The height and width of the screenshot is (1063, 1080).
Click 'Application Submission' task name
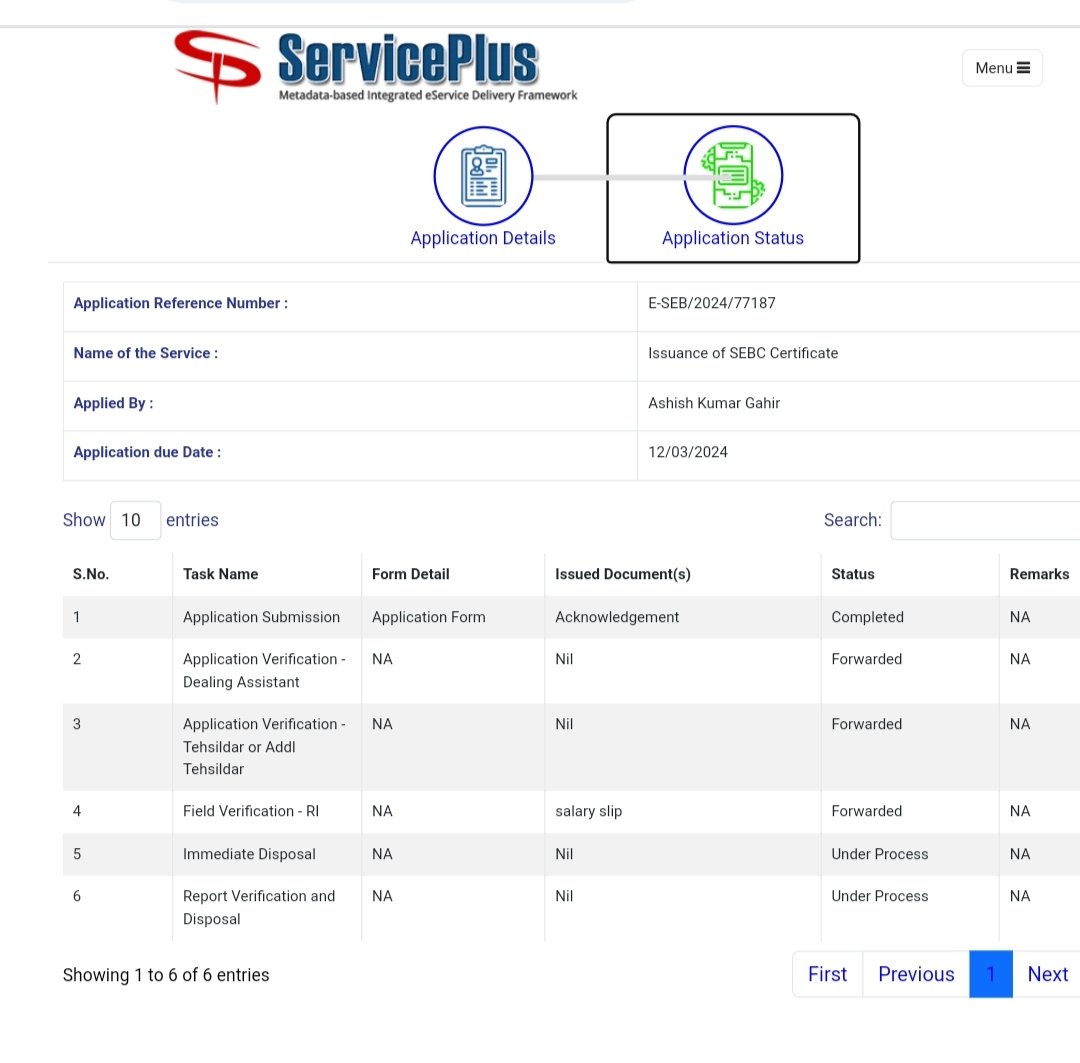[261, 617]
